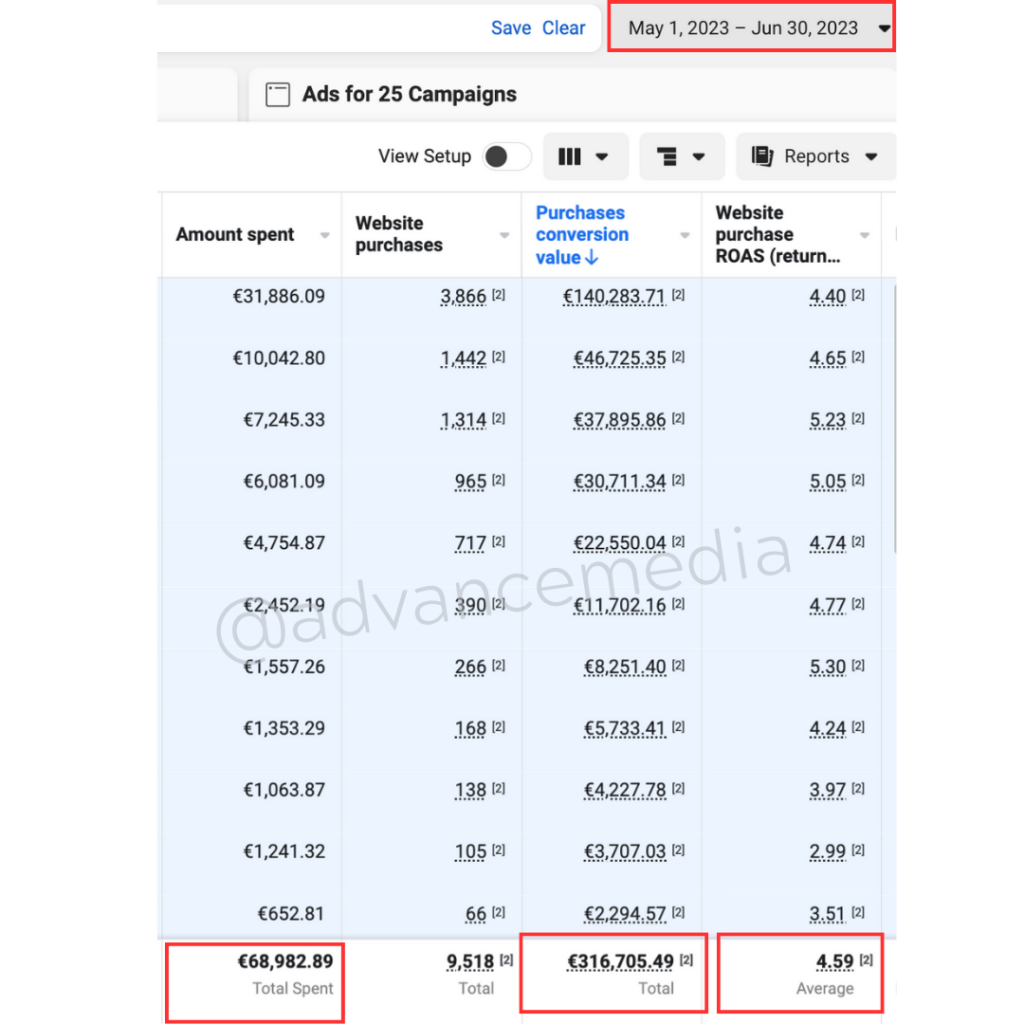Click the Clear link
This screenshot has width=1024, height=1024.
click(564, 28)
